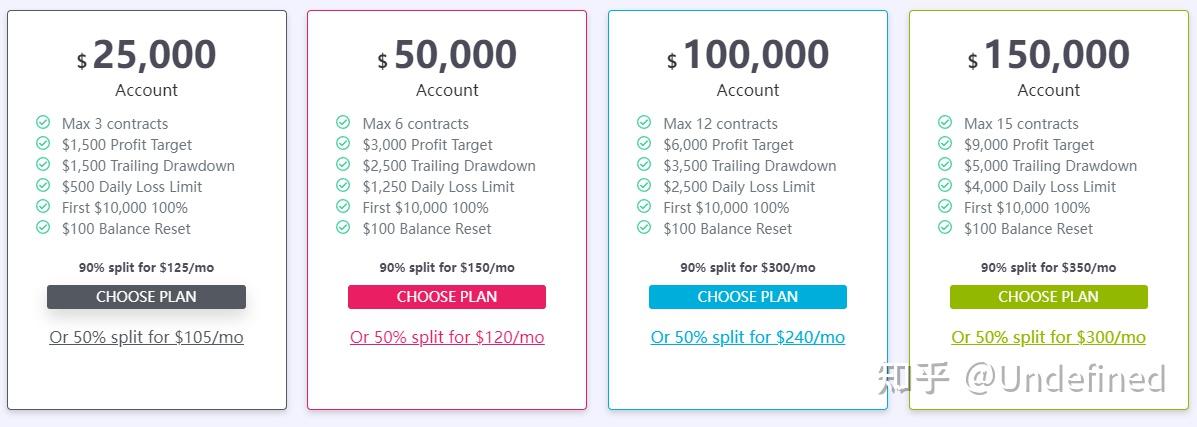Open the 50% split for $120/mo link

coord(447,337)
